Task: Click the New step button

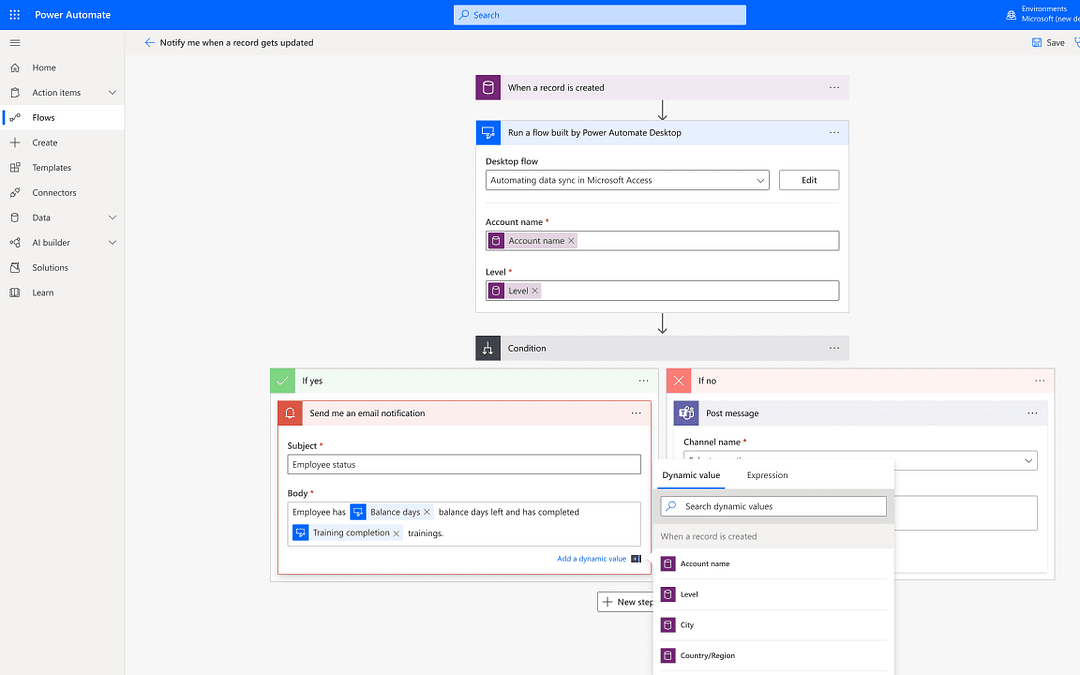Action: (x=625, y=602)
